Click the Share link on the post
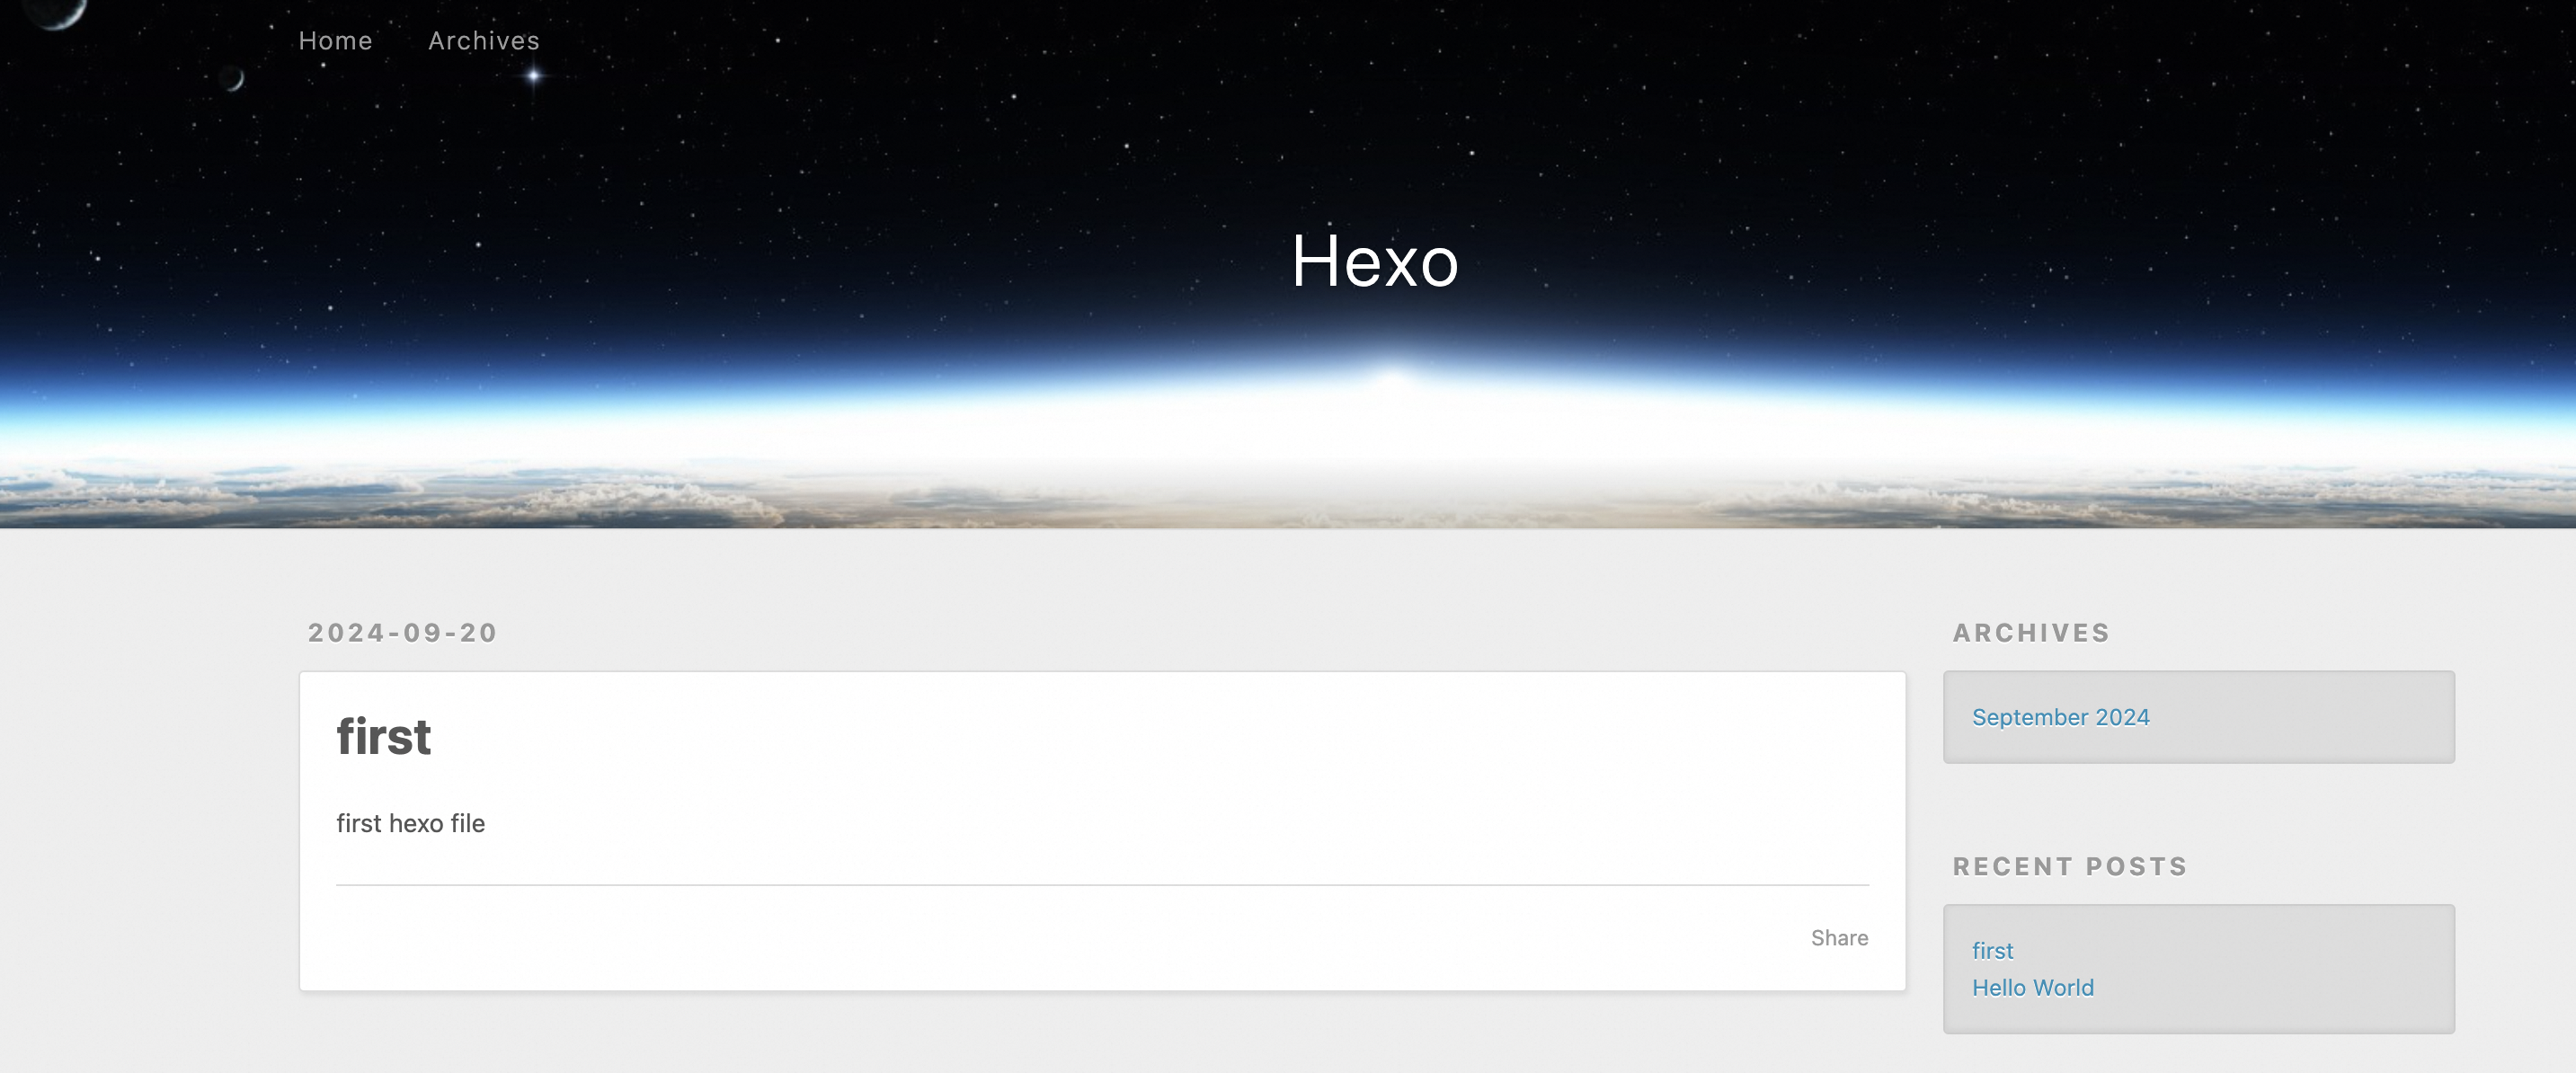 (1839, 938)
